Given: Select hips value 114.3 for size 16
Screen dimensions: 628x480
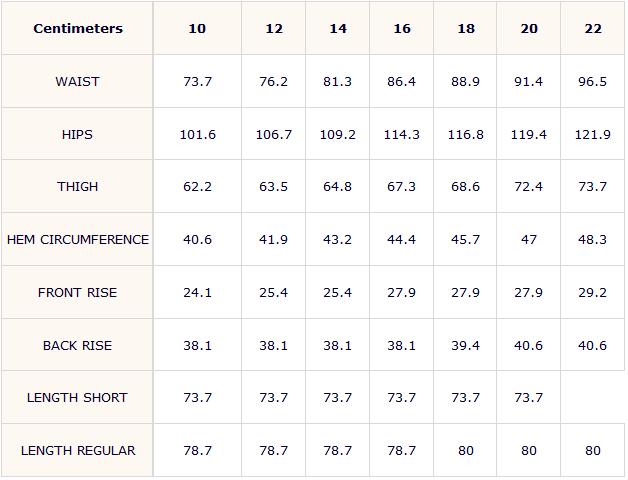Looking at the screenshot, I should [402, 134].
